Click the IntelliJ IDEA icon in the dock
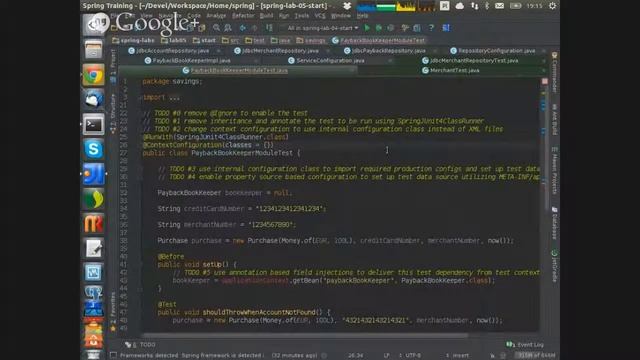This screenshot has height=360, width=640. 93,174
